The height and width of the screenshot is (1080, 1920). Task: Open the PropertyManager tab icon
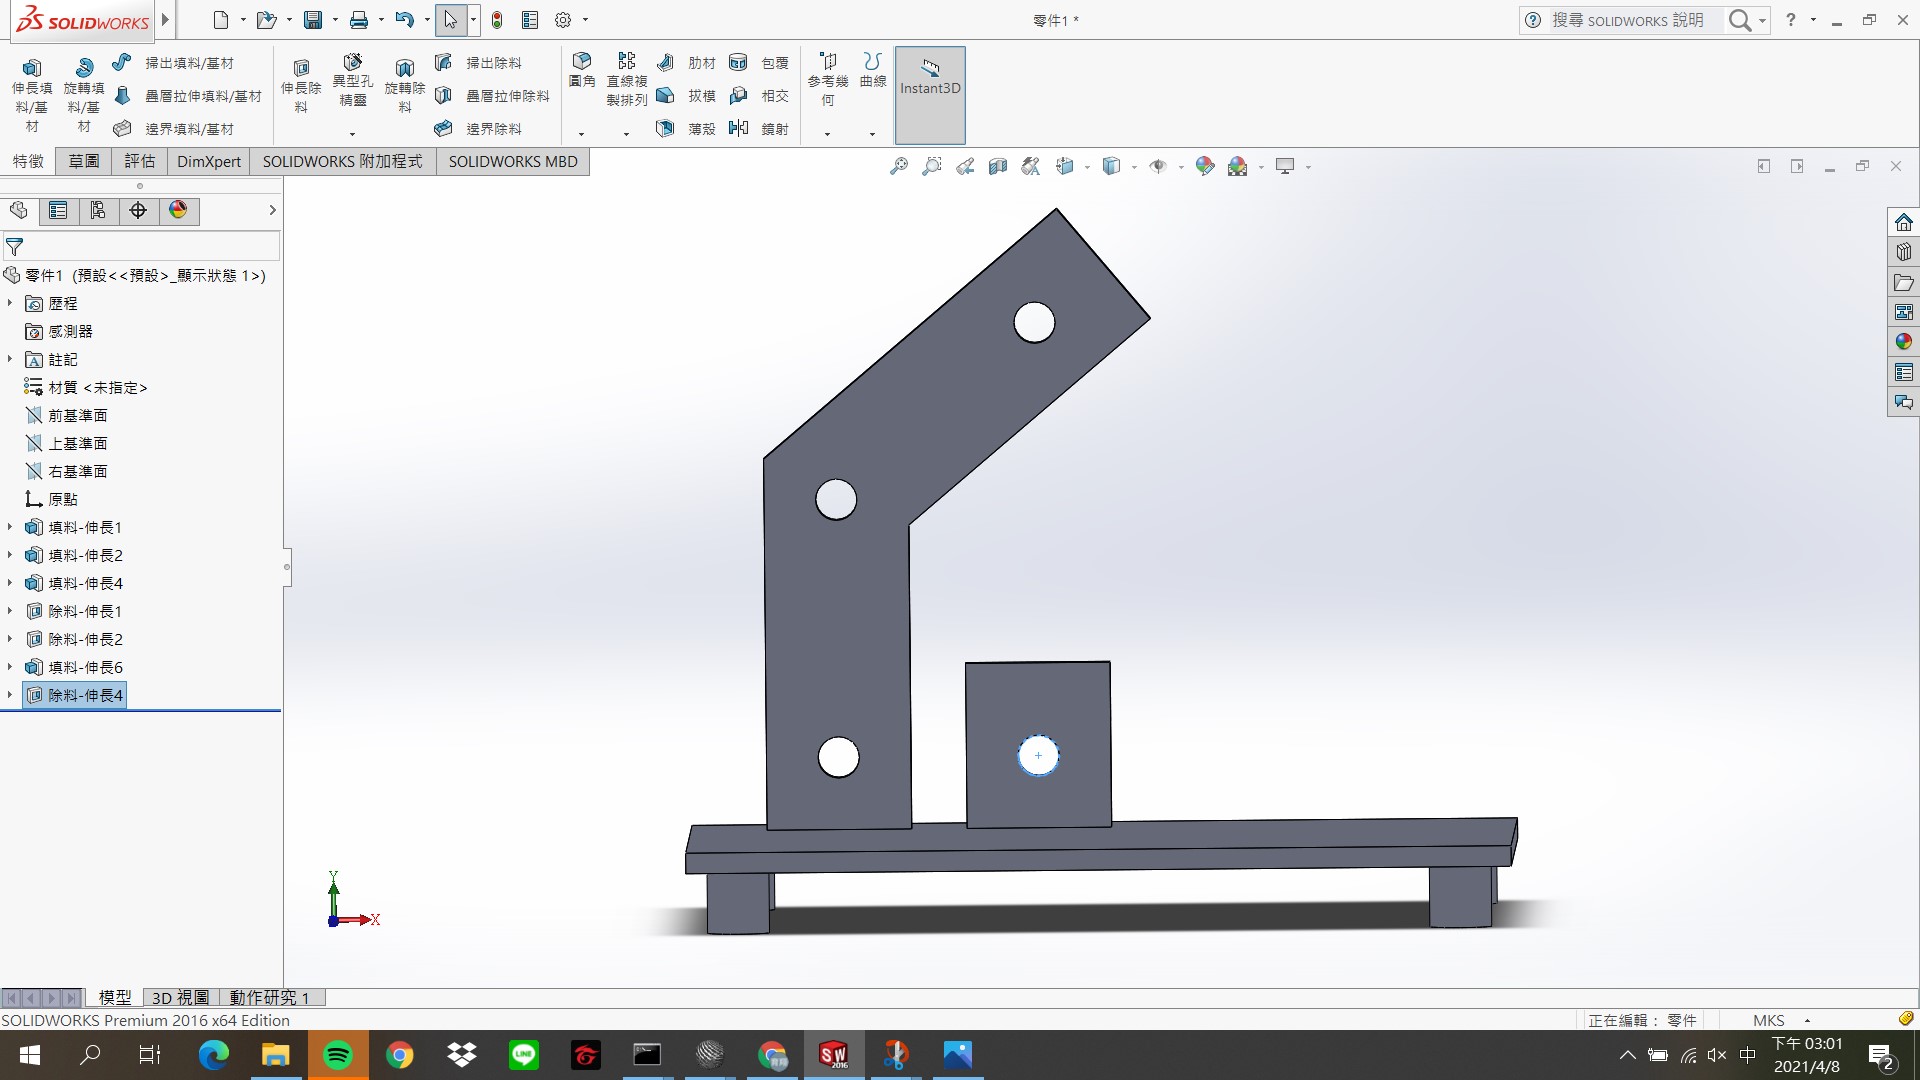pyautogui.click(x=58, y=210)
